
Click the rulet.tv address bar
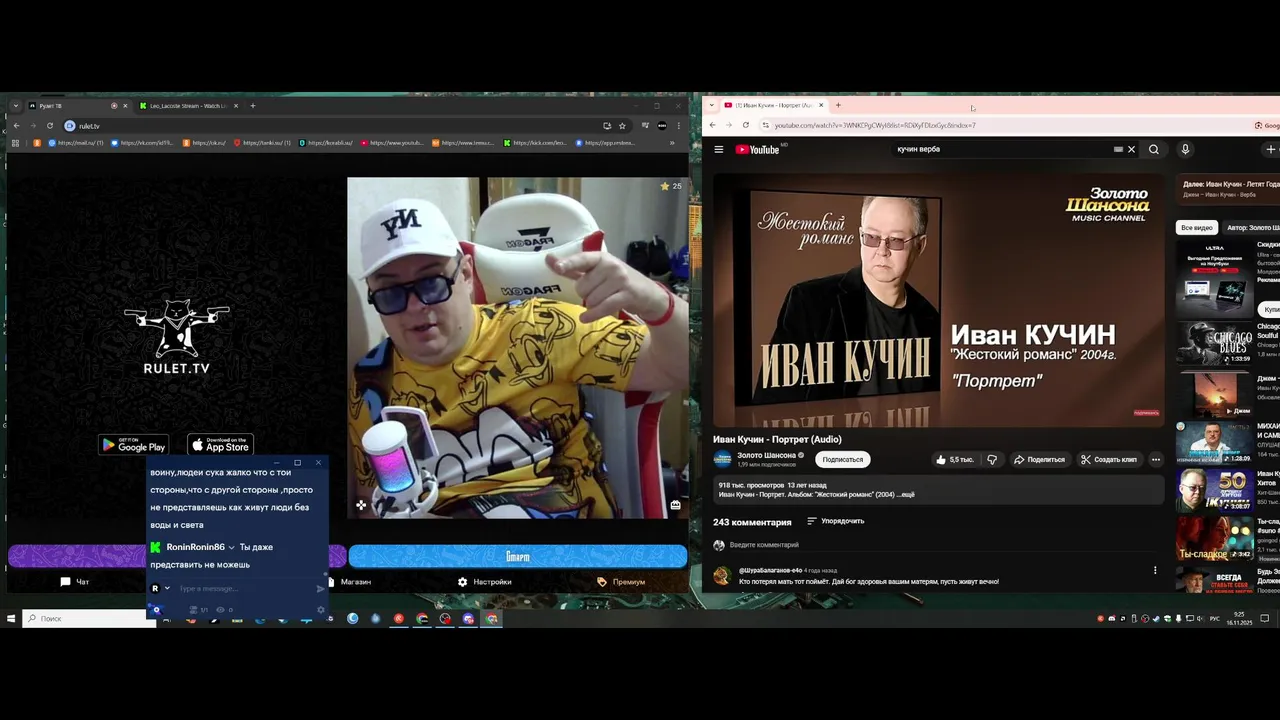(x=330, y=126)
